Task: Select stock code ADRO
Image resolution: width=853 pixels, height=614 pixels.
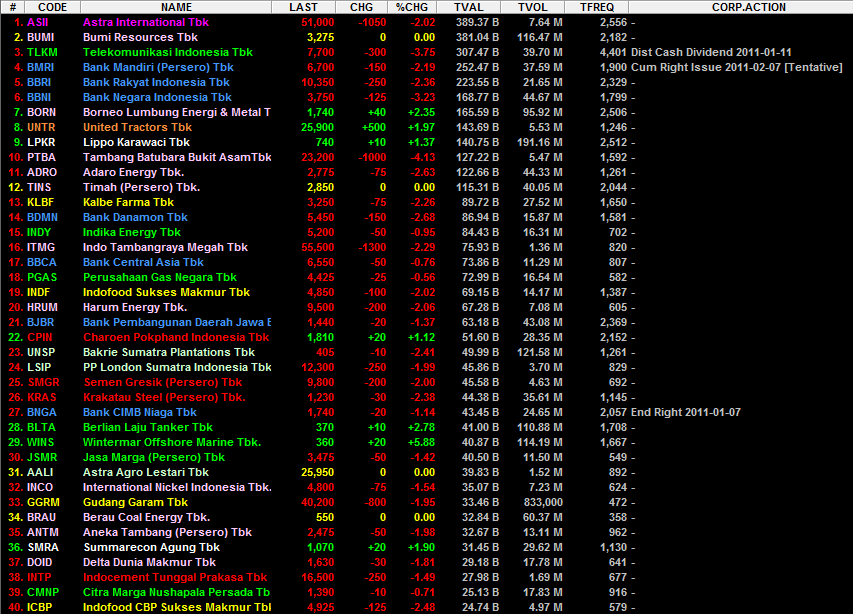Action: (x=42, y=172)
